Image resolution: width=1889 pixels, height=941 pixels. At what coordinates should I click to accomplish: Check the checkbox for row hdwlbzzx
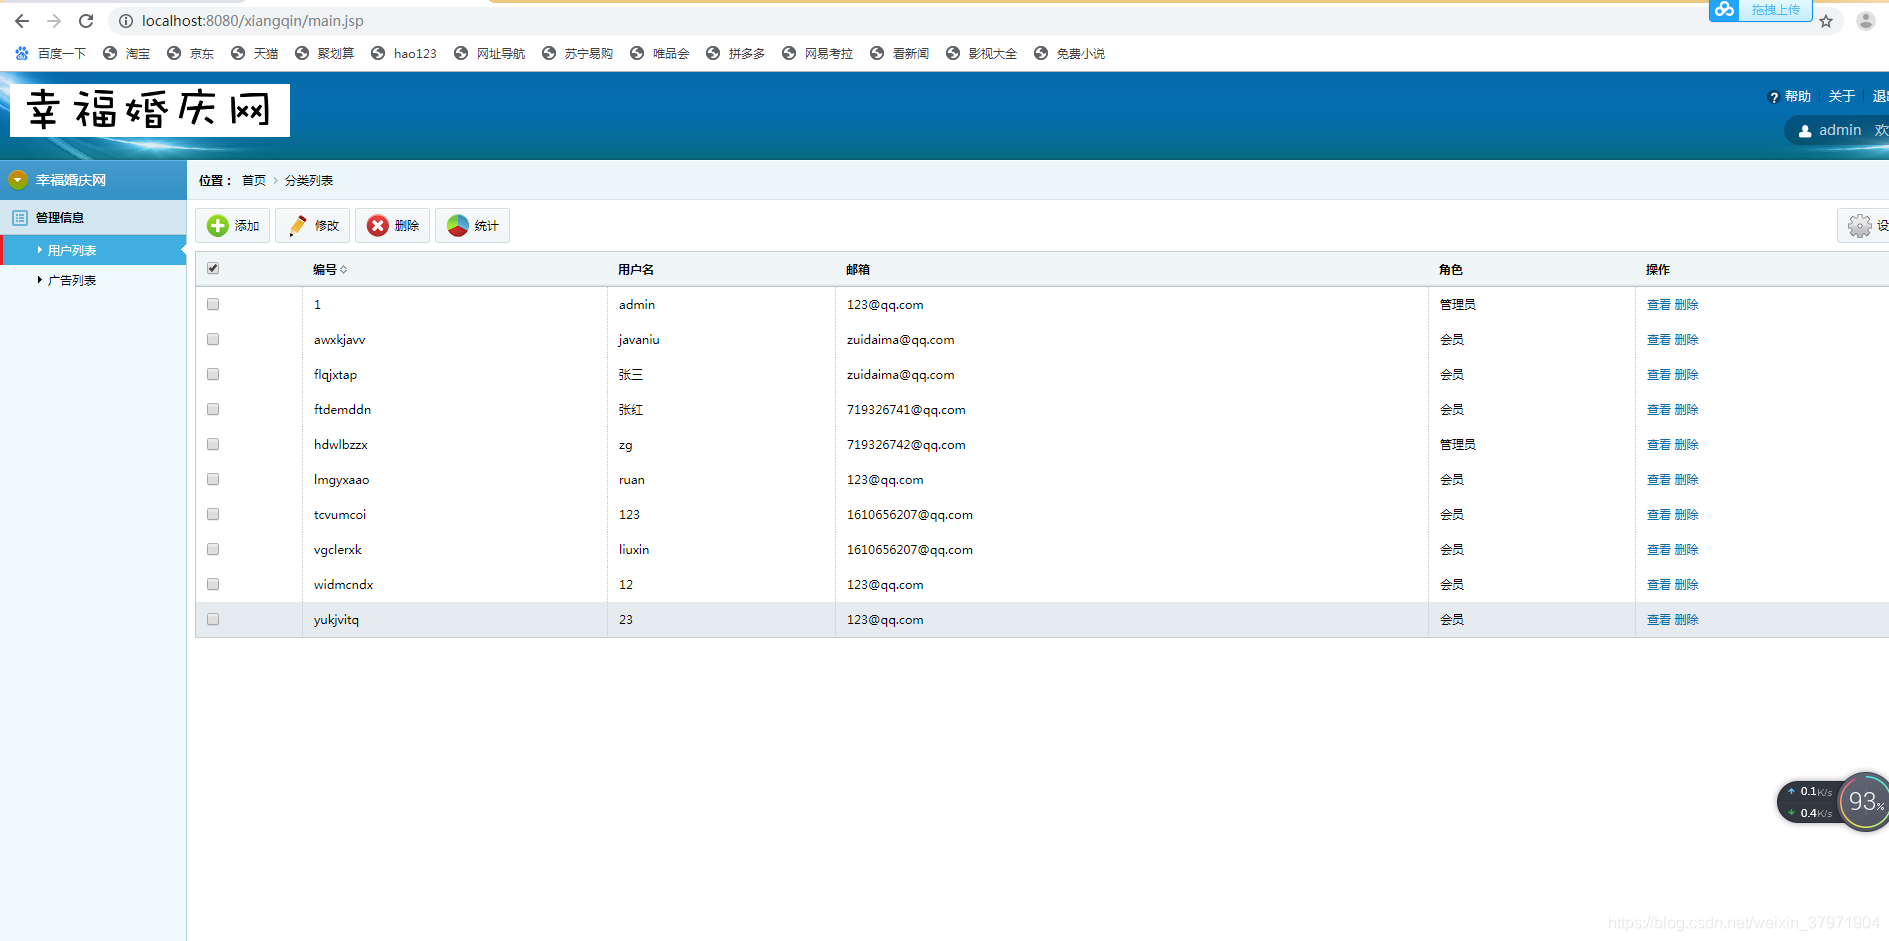pyautogui.click(x=213, y=444)
